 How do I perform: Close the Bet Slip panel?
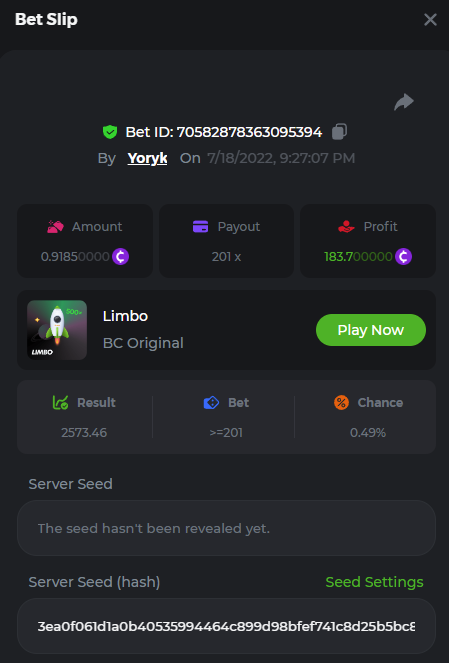430,19
